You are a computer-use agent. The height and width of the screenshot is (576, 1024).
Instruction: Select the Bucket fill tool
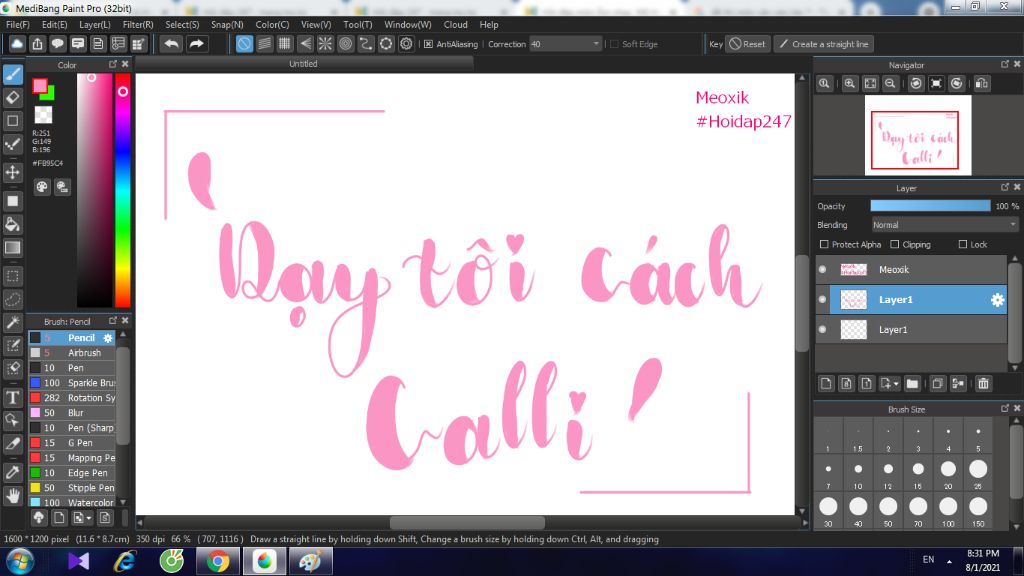(12, 225)
